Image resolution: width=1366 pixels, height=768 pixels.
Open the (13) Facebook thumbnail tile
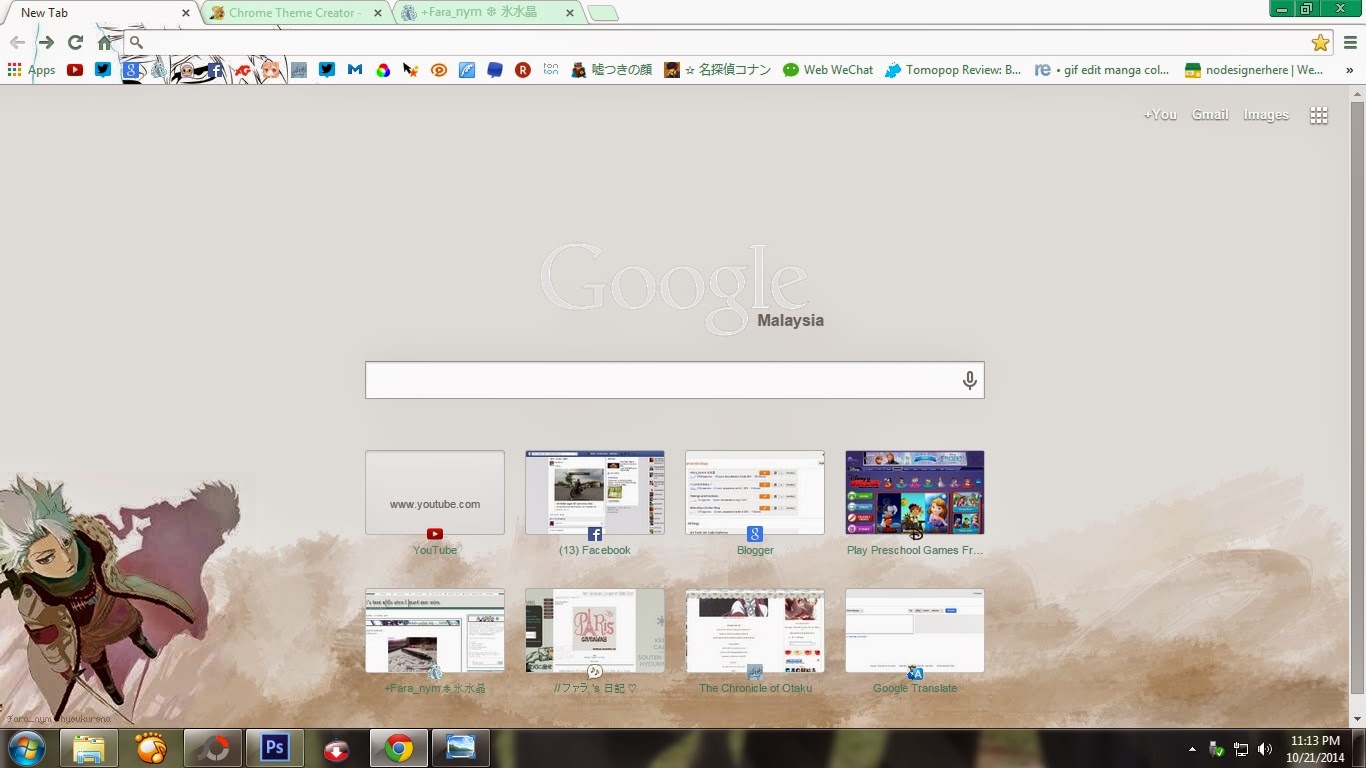(x=595, y=492)
